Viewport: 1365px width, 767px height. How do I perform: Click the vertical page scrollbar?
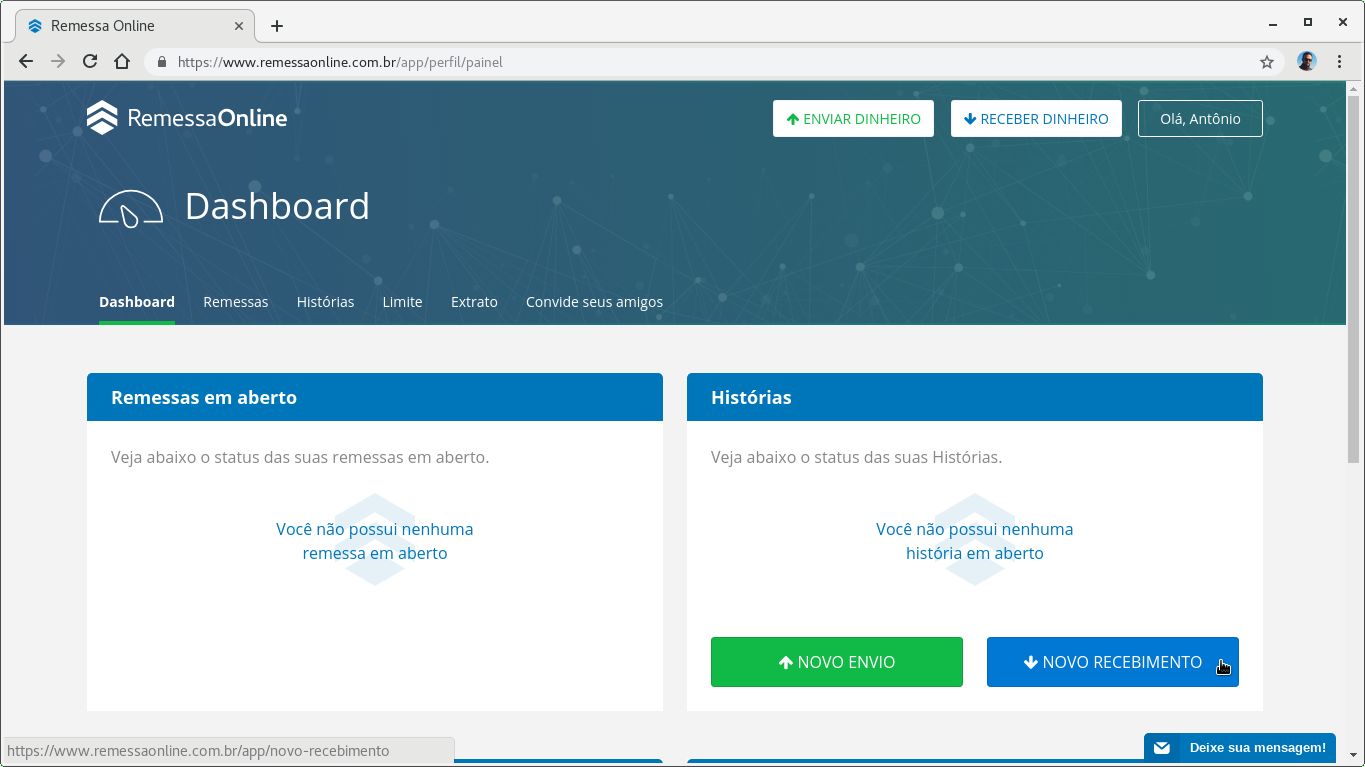[x=1354, y=280]
